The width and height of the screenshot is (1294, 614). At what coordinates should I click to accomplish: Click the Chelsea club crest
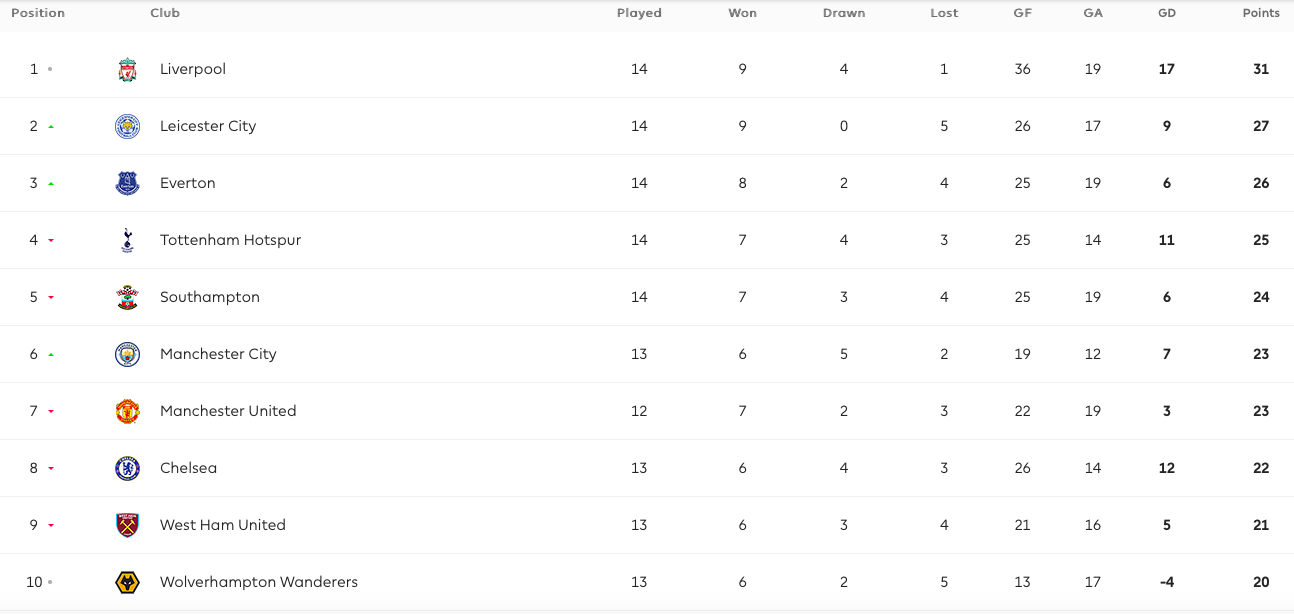tap(127, 469)
